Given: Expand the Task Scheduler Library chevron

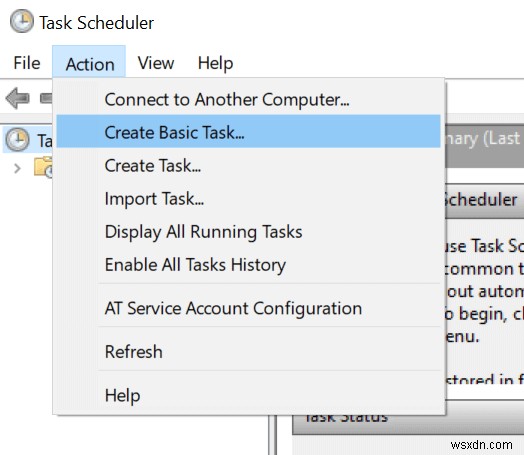Looking at the screenshot, I should click(x=17, y=168).
